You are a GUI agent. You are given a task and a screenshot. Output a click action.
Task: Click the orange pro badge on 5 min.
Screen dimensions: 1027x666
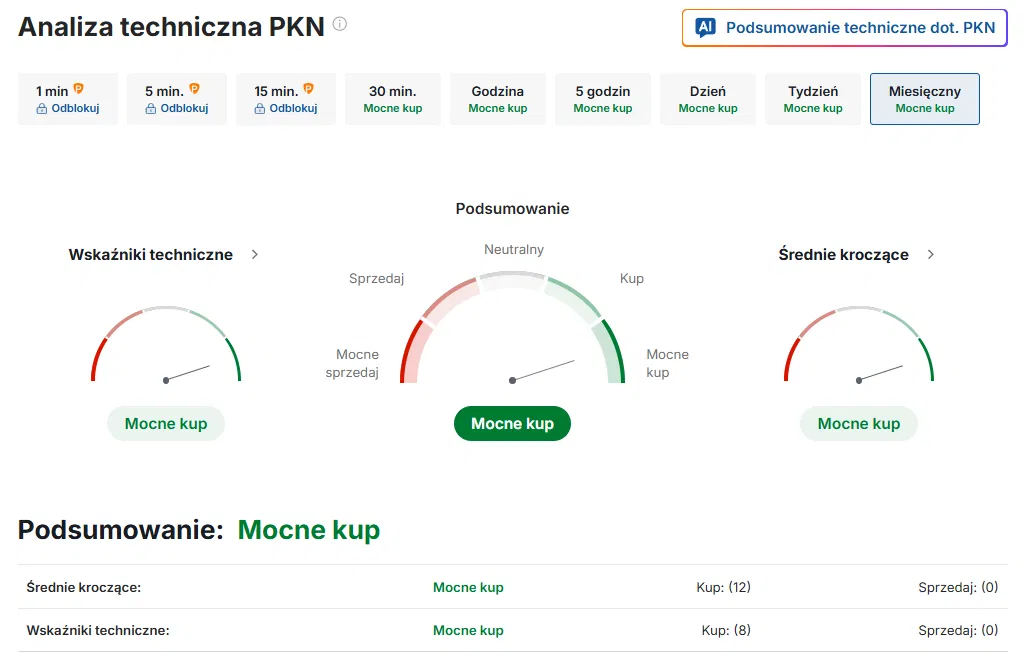195,88
